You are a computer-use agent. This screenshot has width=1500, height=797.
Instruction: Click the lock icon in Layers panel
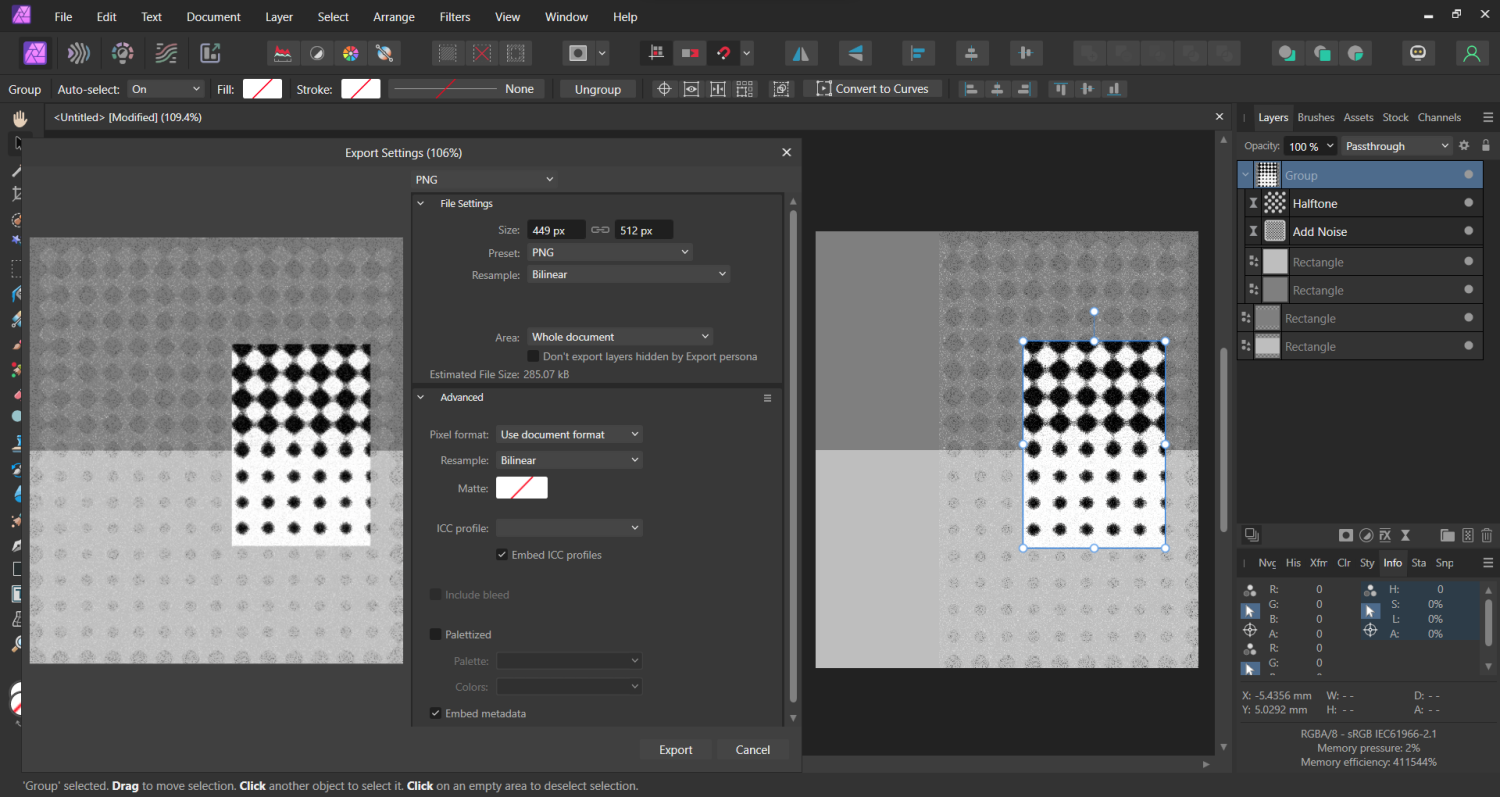1486,146
